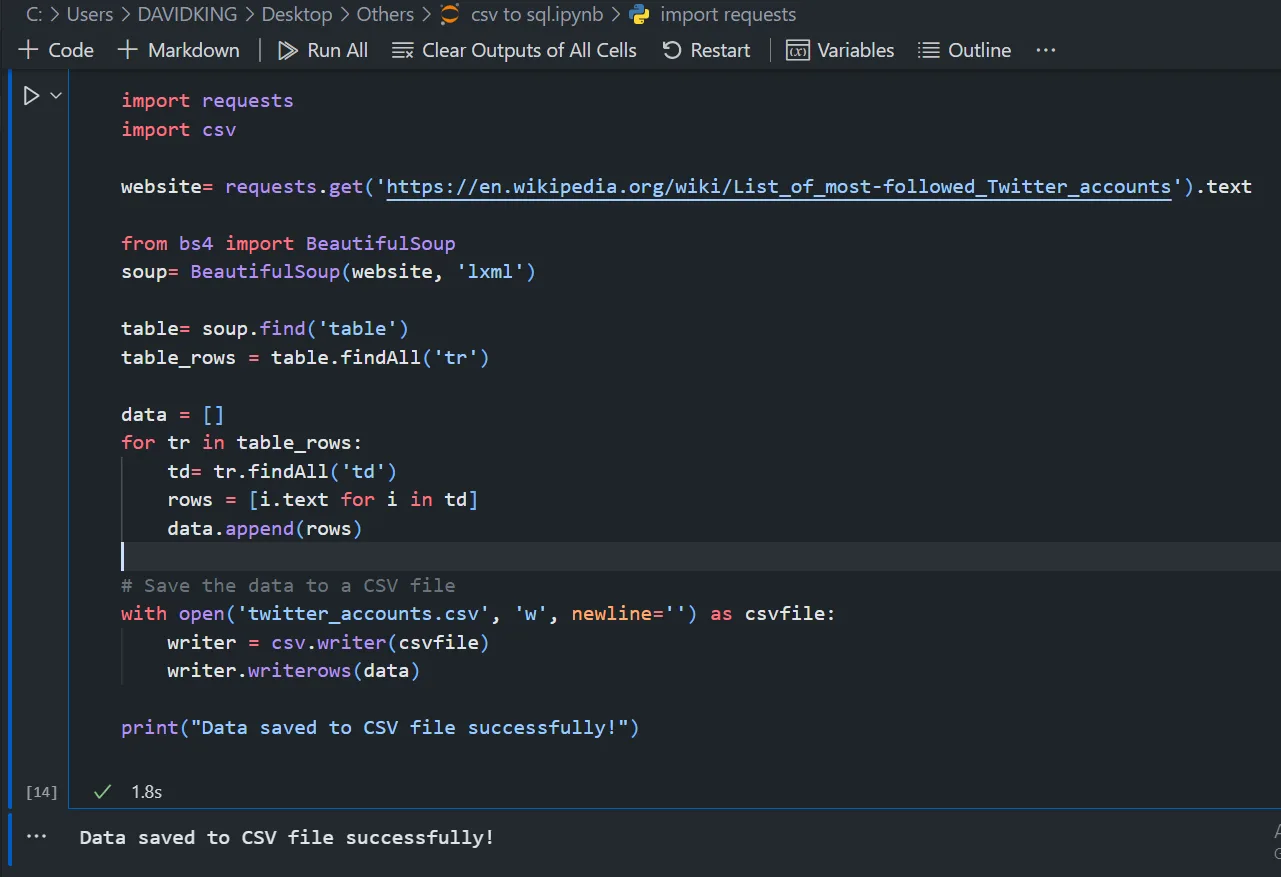Click 'twitter_accounts.csv' string in code

[363, 614]
